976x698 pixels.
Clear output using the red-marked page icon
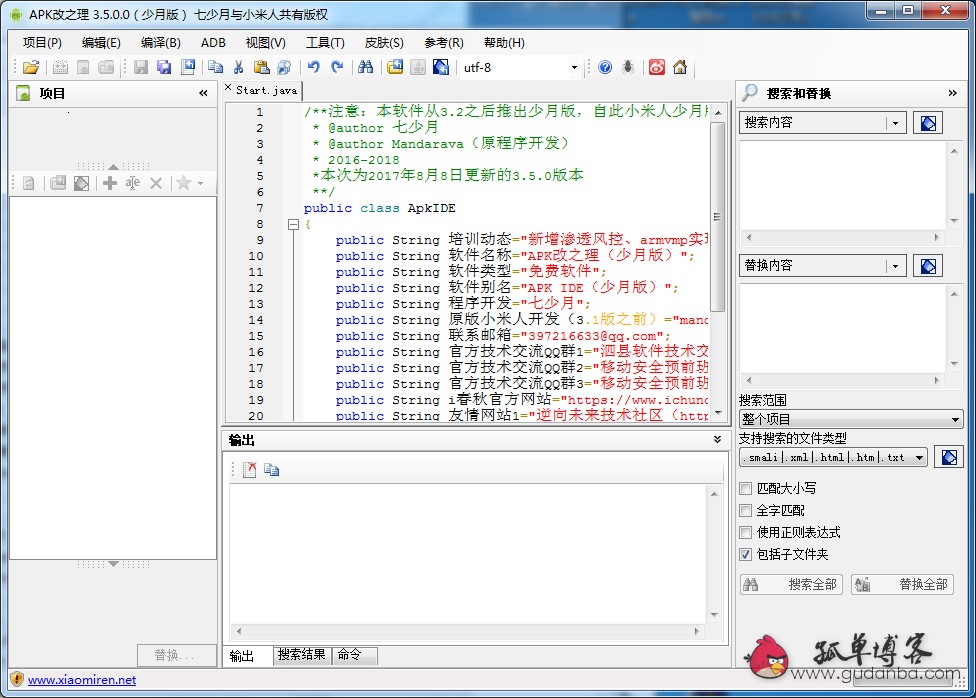(x=249, y=469)
